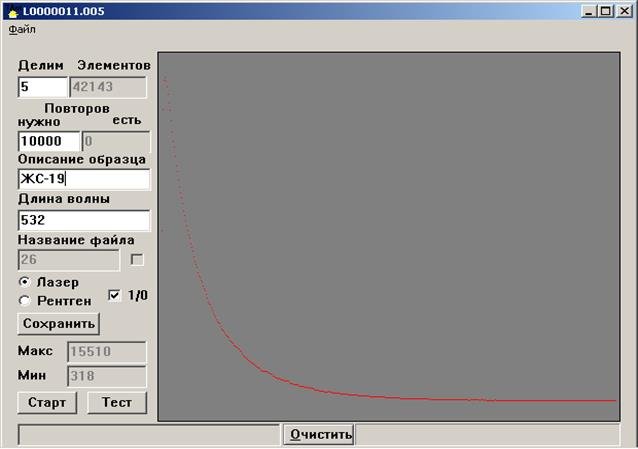638x449 pixels.
Task: Click the application icon in title bar
Action: [x=13, y=12]
